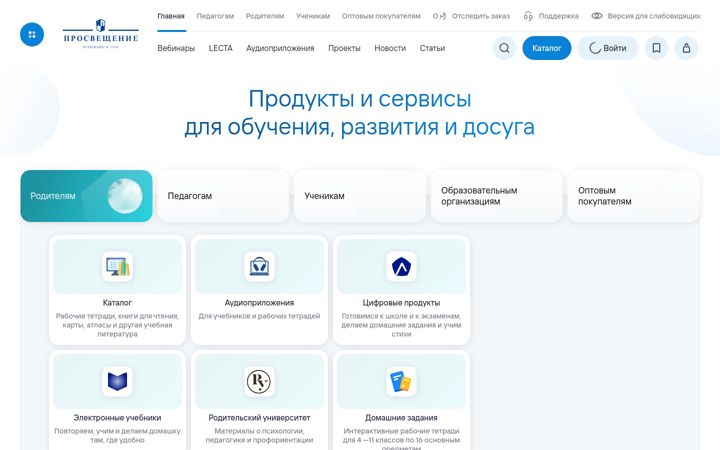
Task: Click the Домашние задания notebooks icon
Action: 401,381
